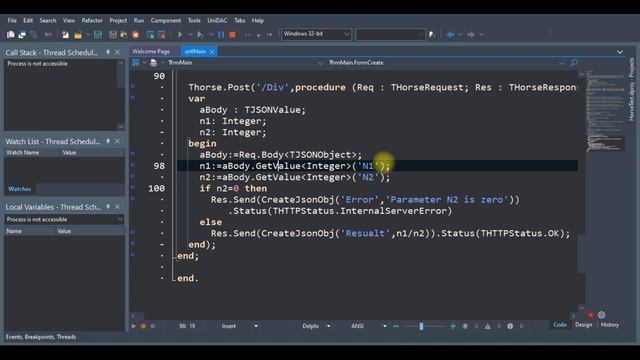Click the blue Back navigation arrow

(x=450, y=35)
